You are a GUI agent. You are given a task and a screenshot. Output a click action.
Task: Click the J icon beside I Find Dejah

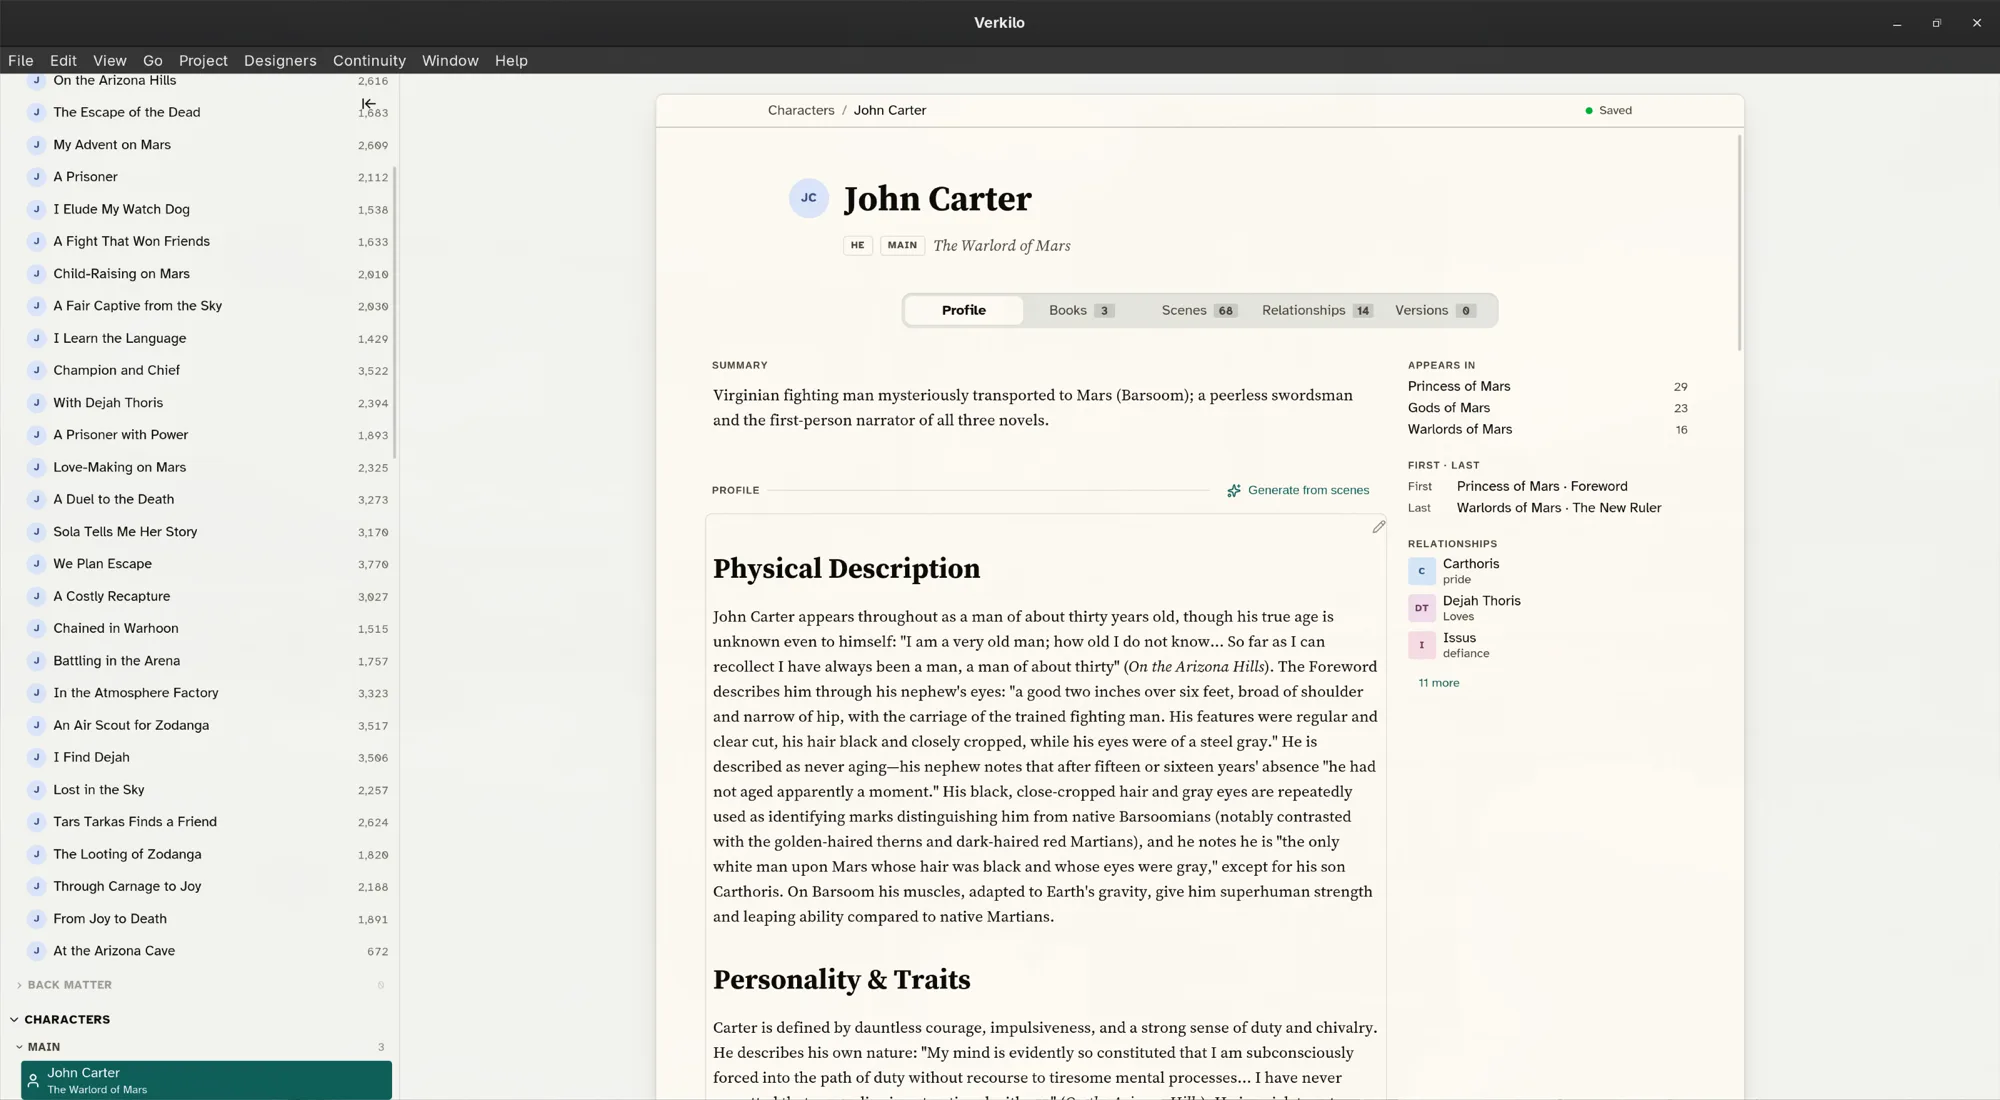[x=37, y=757]
